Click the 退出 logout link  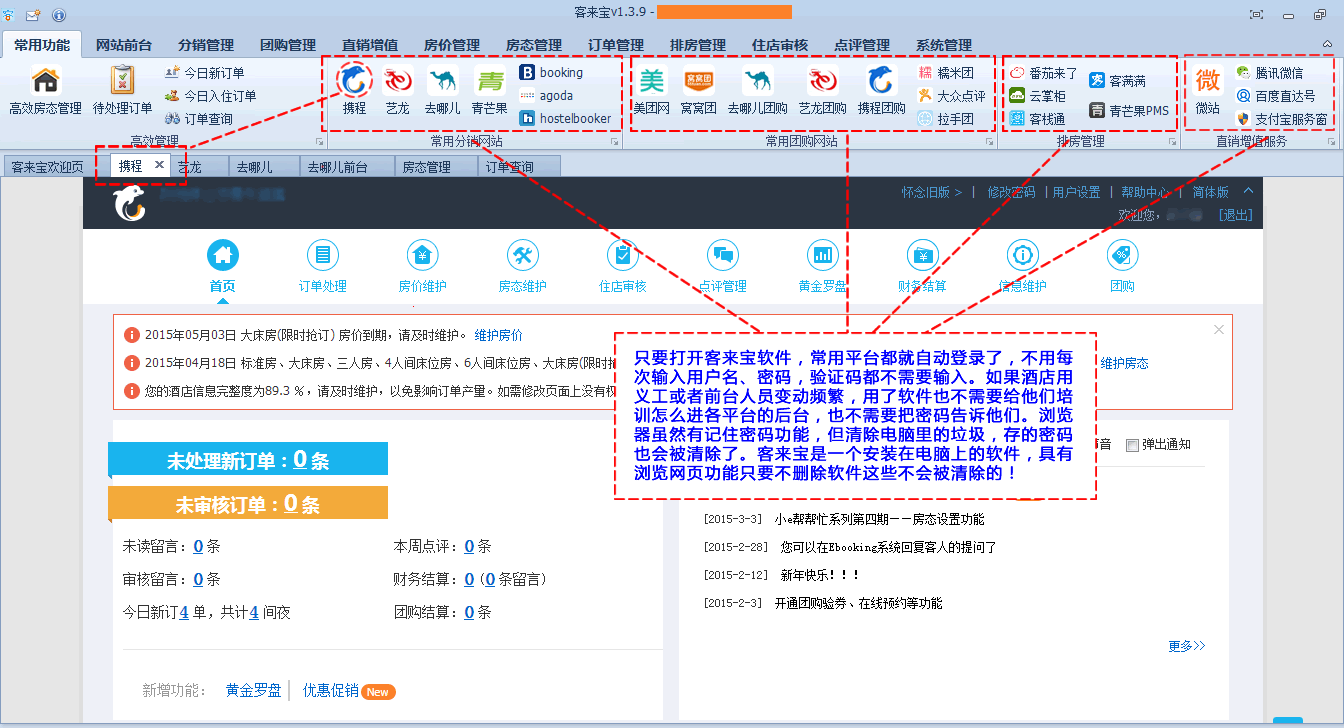pos(1235,215)
